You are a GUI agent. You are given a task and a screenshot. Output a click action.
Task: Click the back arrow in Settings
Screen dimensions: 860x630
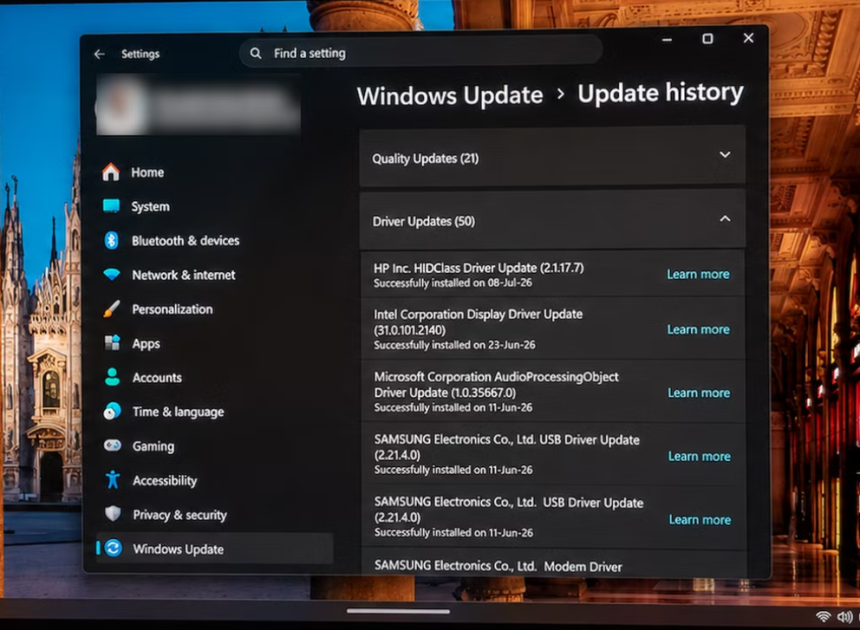pos(99,54)
